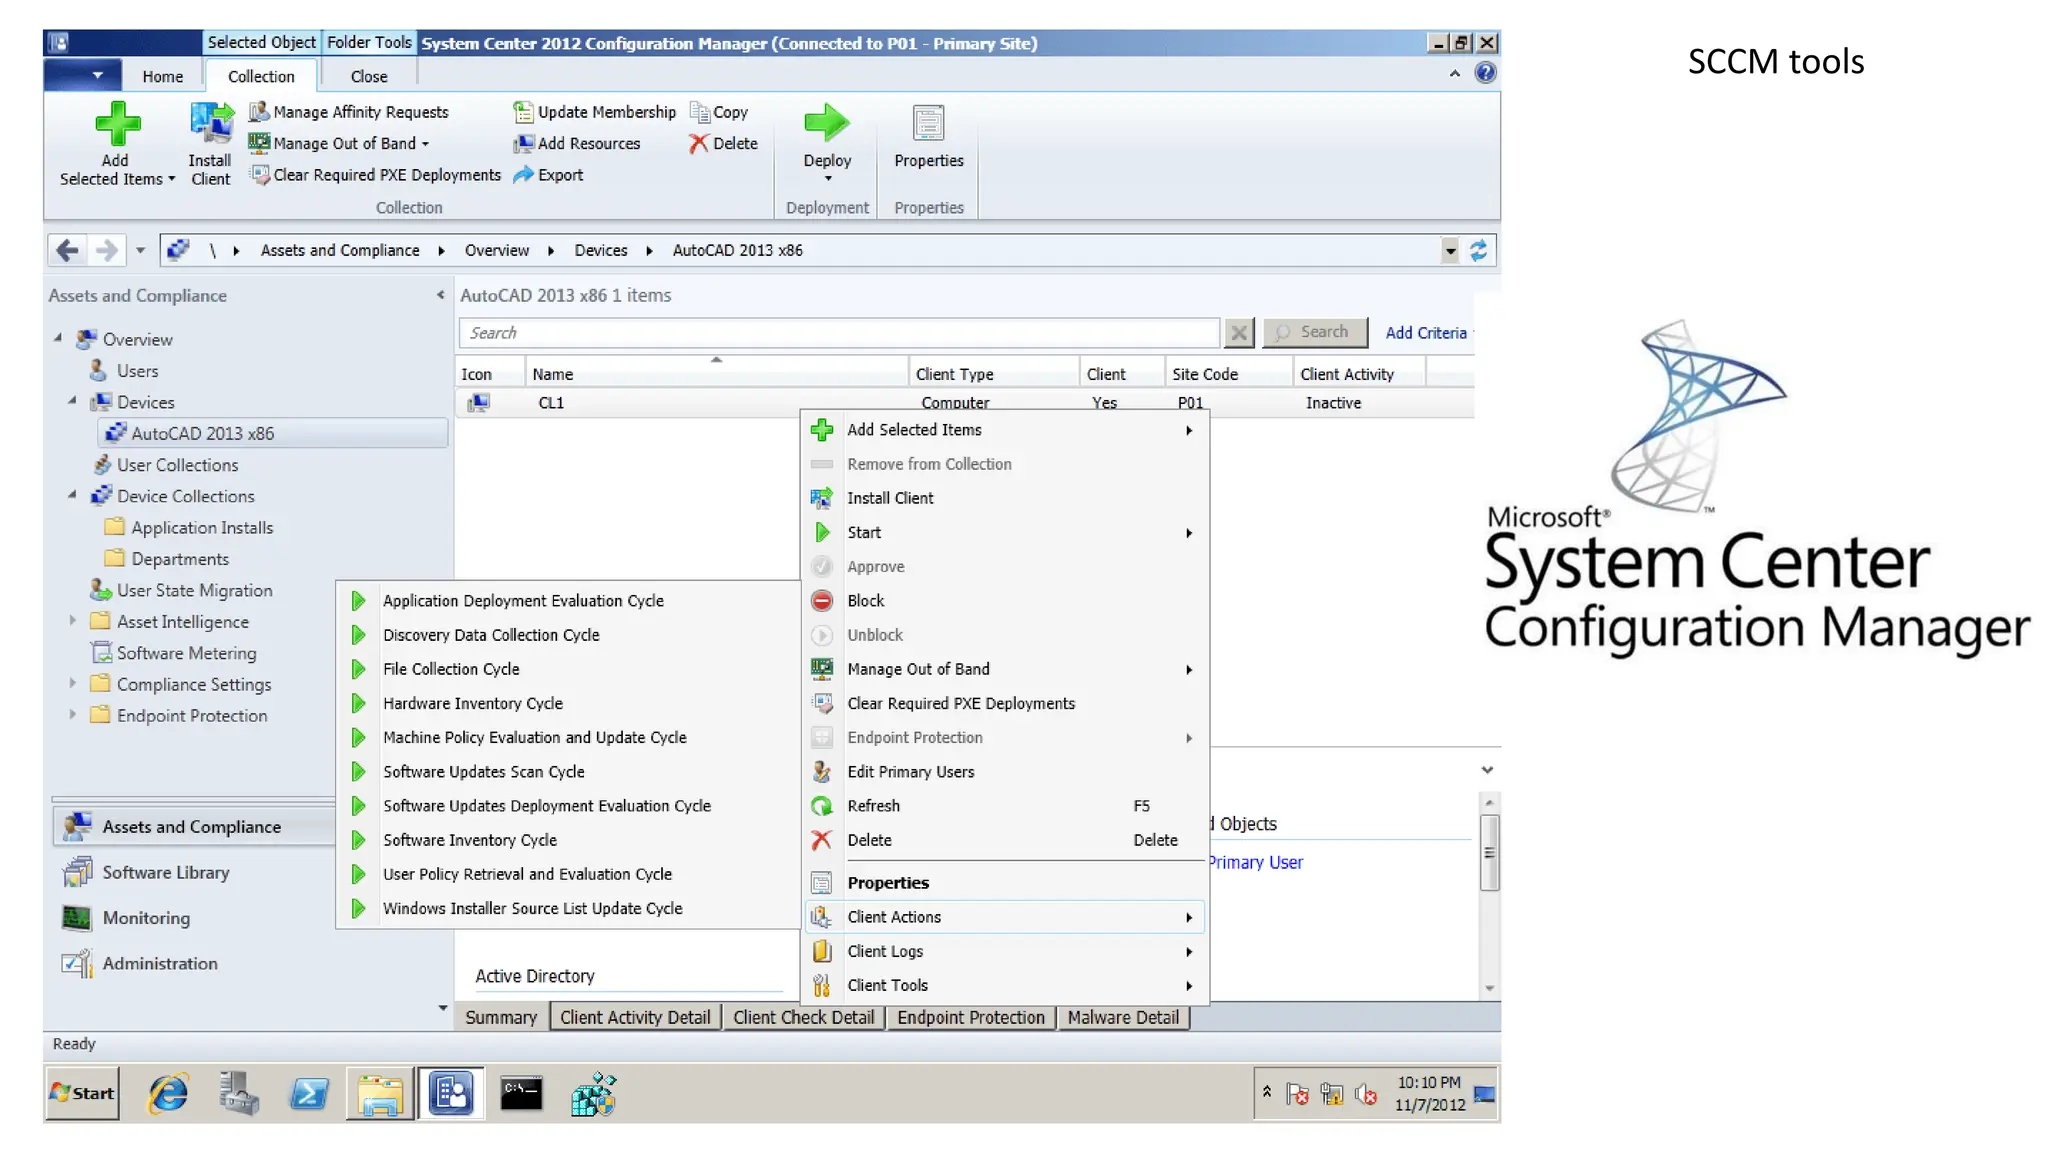Screen dimensions: 2048x1152
Task: Click the help question mark icon
Action: (1485, 72)
